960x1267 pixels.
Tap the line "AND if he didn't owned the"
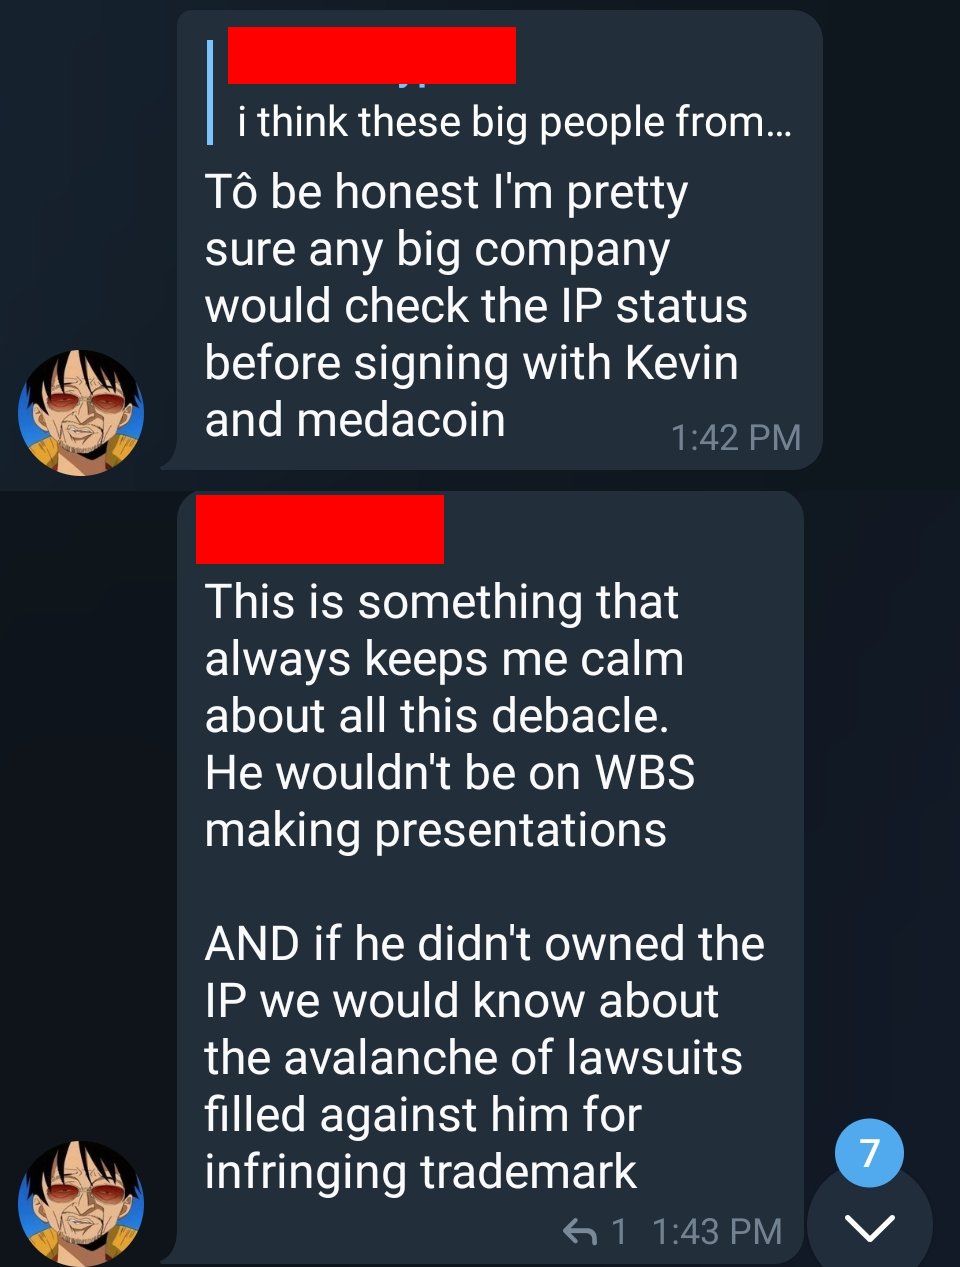[x=485, y=943]
